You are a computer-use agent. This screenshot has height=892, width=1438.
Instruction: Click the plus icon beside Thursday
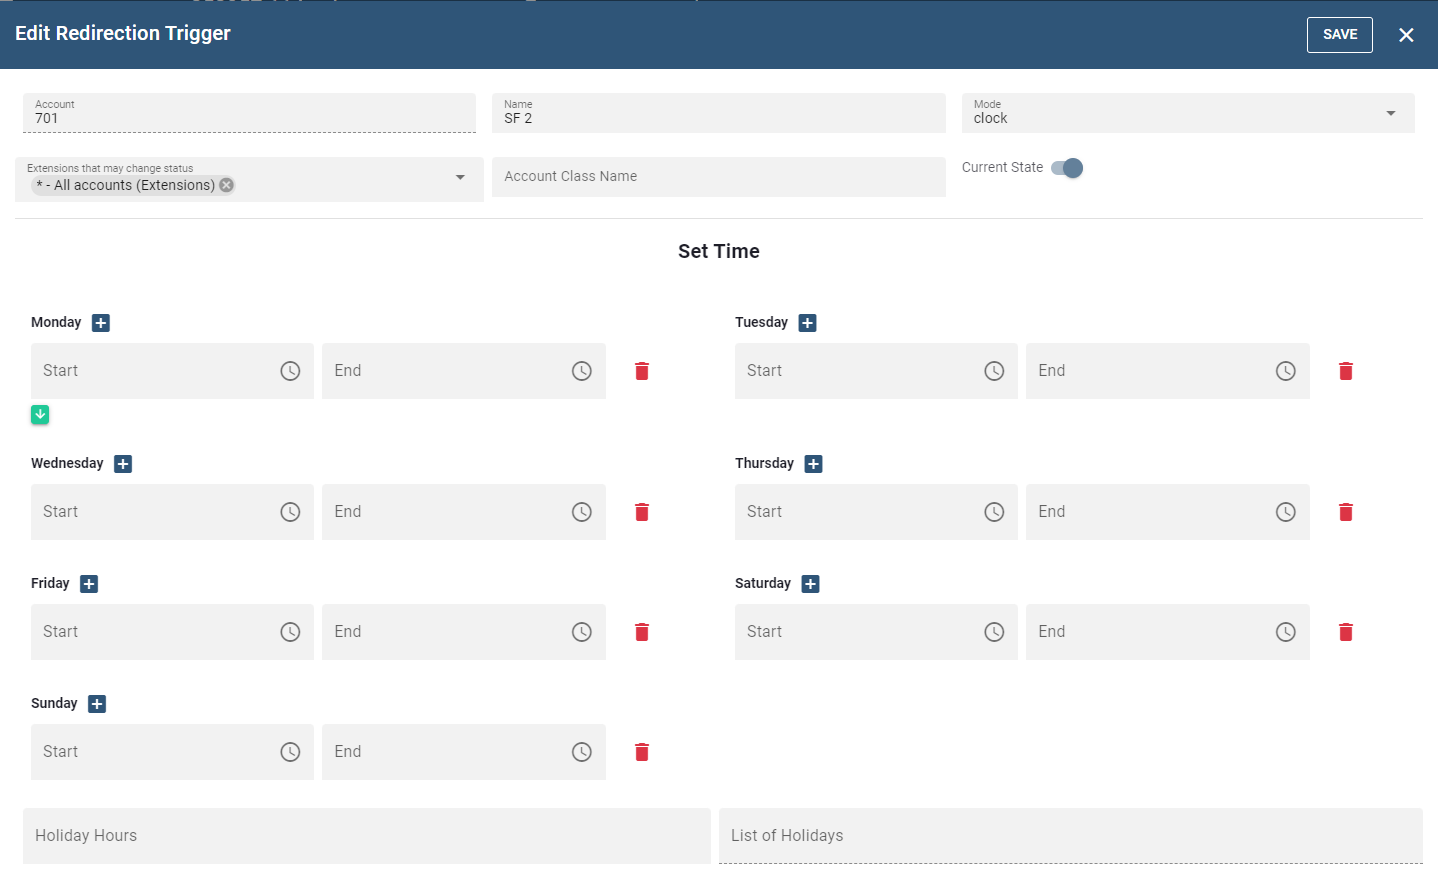(x=814, y=464)
